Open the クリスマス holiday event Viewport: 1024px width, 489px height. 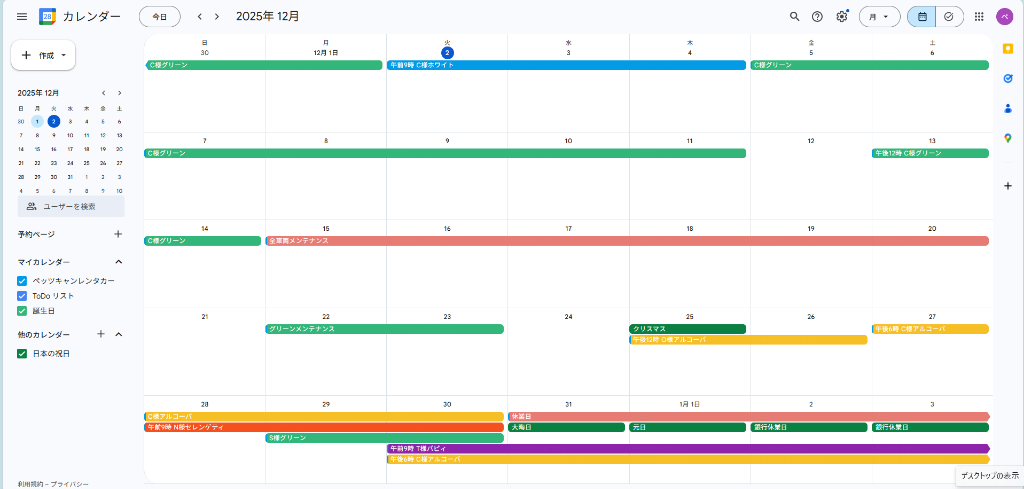pyautogui.click(x=687, y=329)
